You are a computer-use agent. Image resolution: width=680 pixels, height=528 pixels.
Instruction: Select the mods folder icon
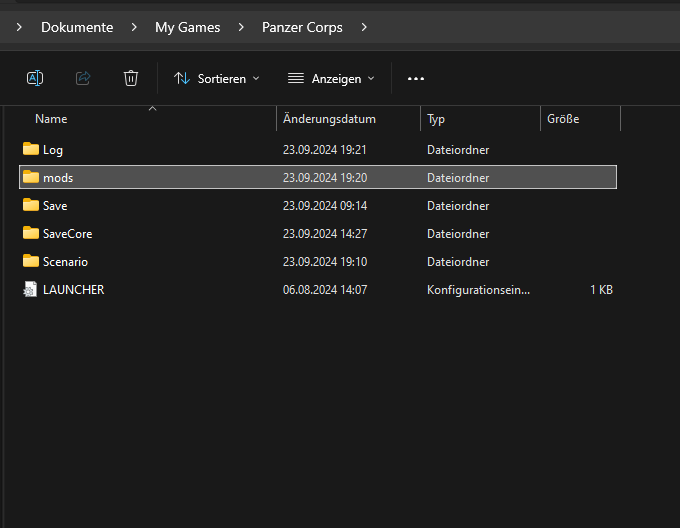31,177
